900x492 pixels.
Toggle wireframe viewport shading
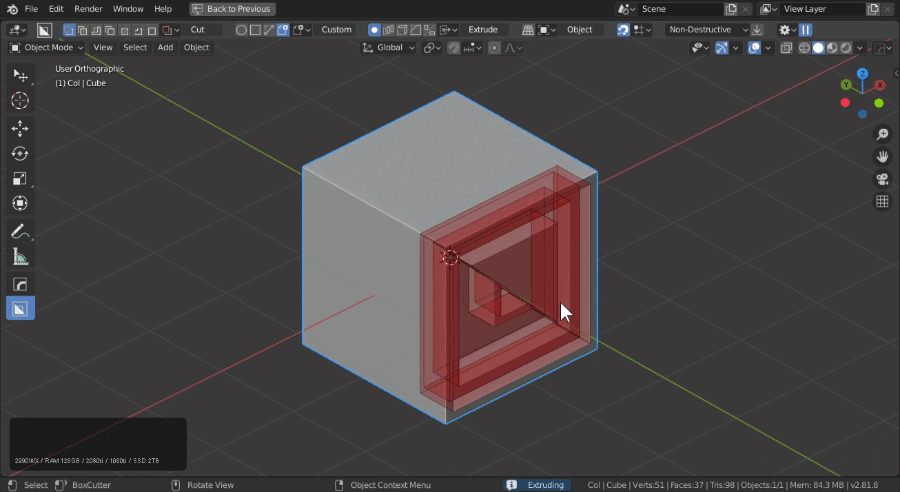pos(804,48)
